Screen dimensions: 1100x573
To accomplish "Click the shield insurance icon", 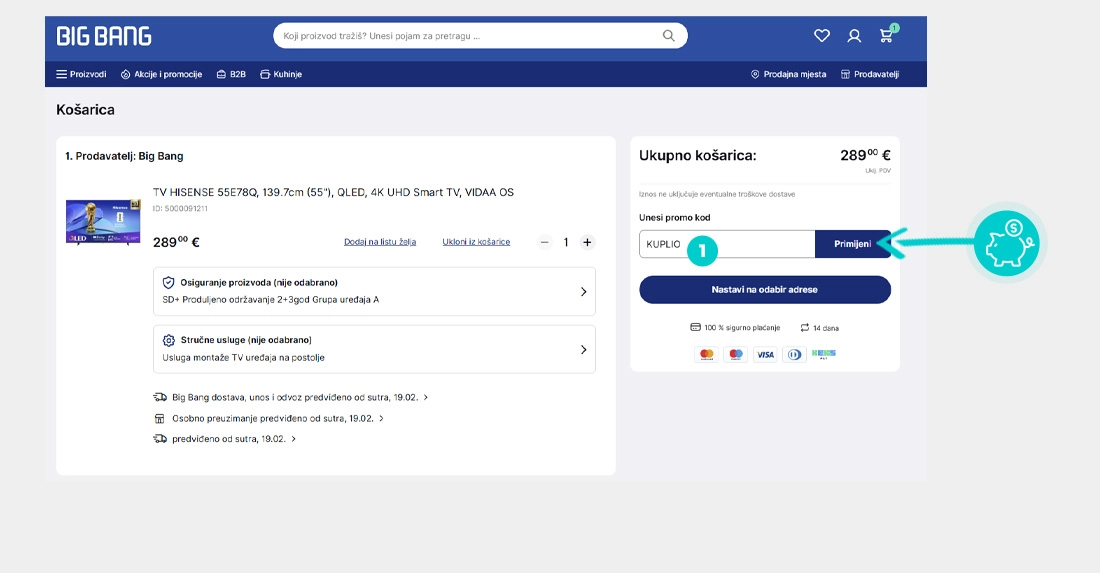I will point(168,283).
